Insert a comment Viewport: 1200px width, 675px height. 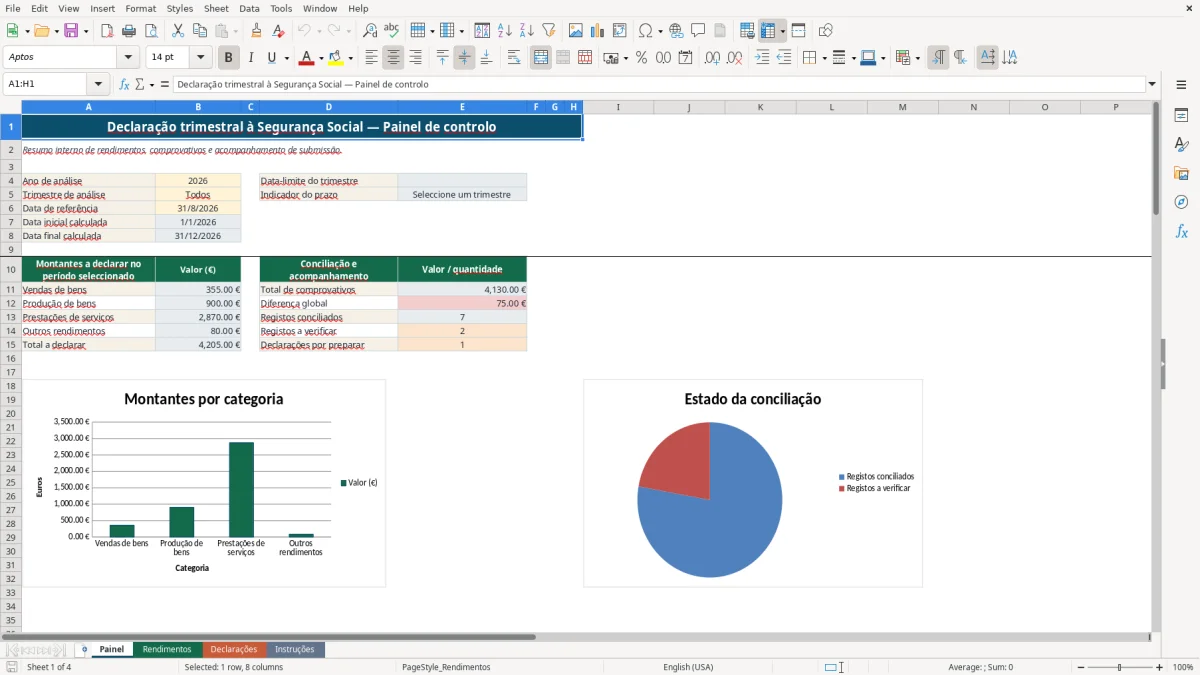(x=699, y=31)
